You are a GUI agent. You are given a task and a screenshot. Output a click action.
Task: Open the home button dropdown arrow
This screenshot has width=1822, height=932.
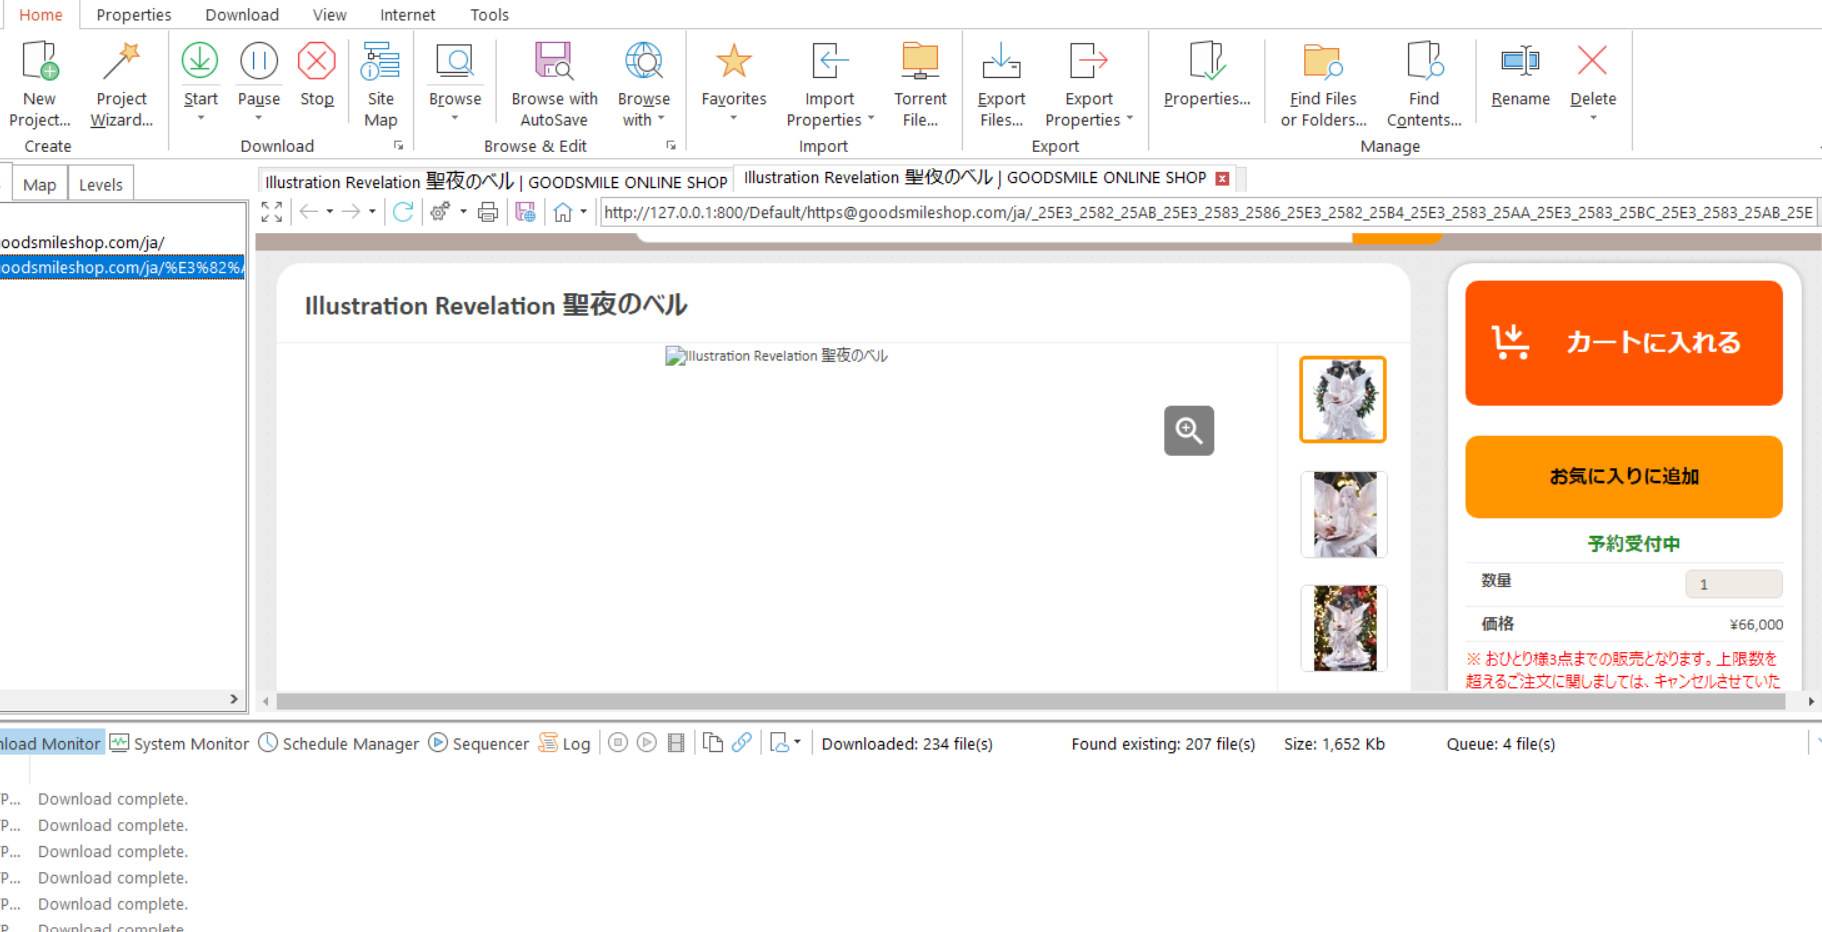tap(584, 212)
